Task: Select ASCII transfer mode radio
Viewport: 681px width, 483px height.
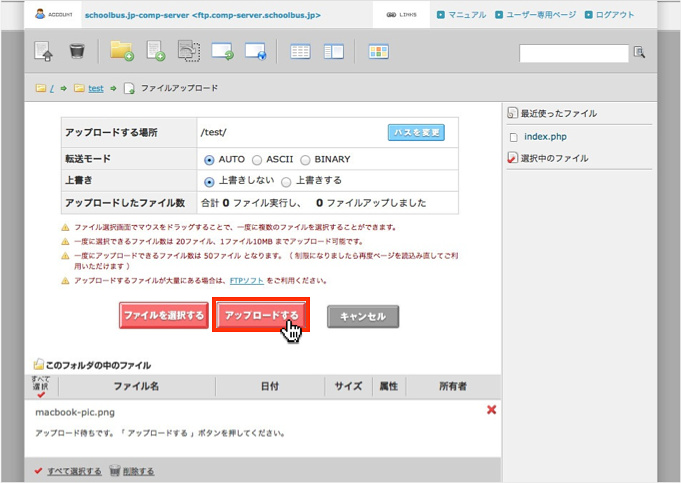Action: point(257,160)
